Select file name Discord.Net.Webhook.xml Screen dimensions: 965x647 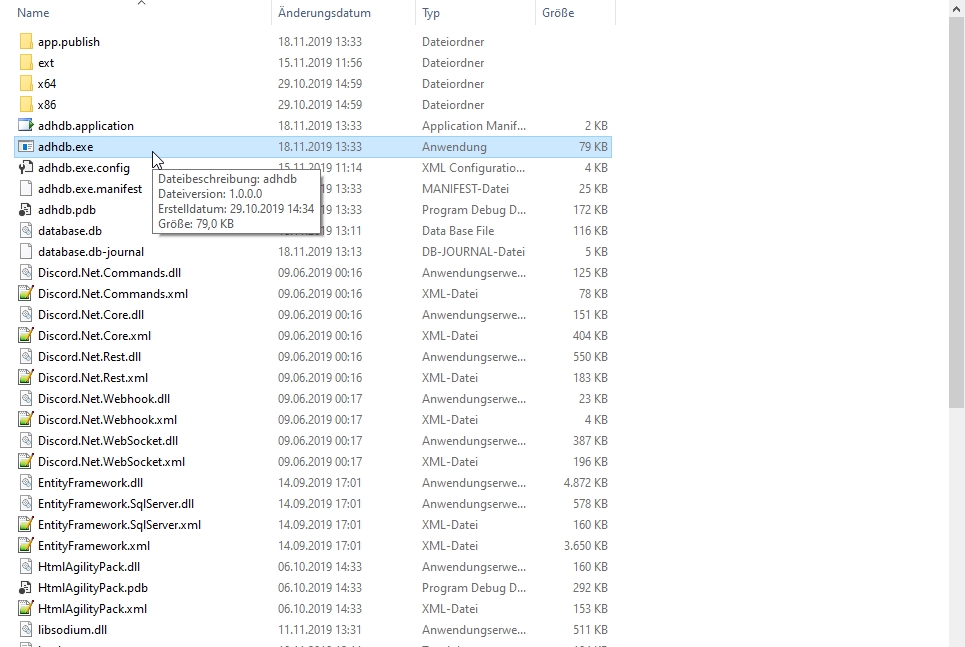pyautogui.click(x=108, y=420)
